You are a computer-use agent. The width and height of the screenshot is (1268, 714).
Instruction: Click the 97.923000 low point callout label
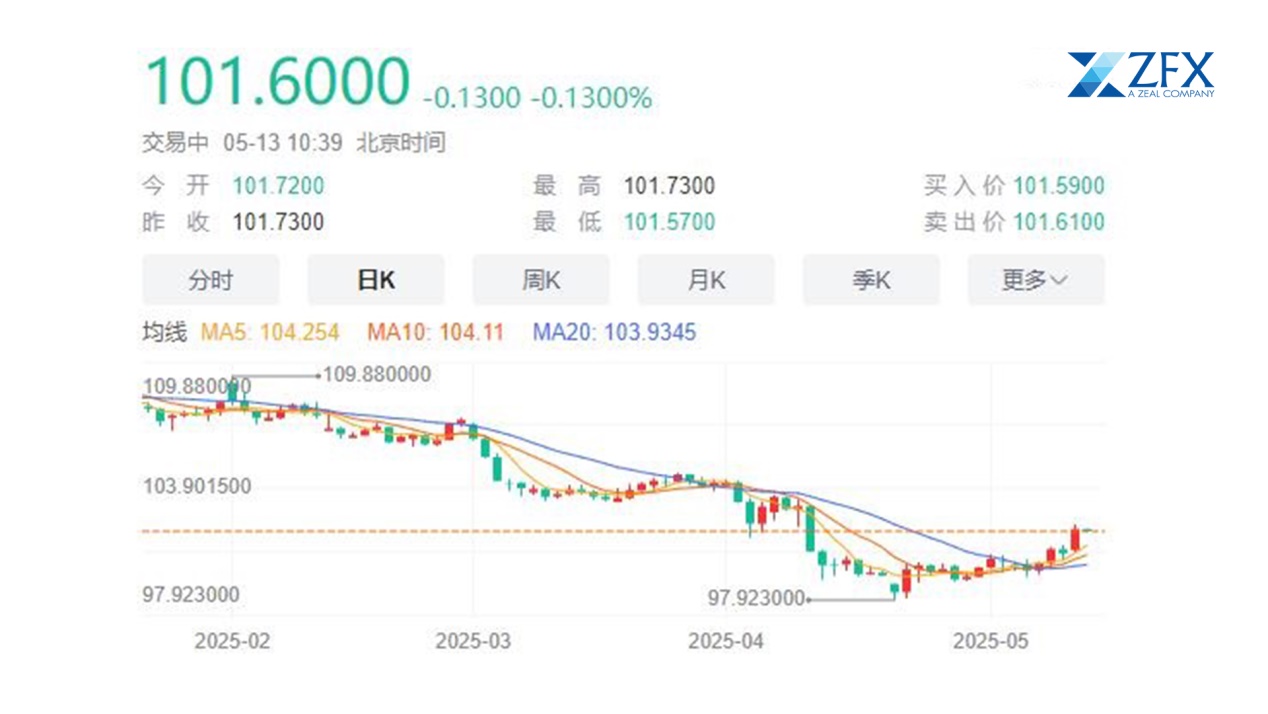click(756, 598)
